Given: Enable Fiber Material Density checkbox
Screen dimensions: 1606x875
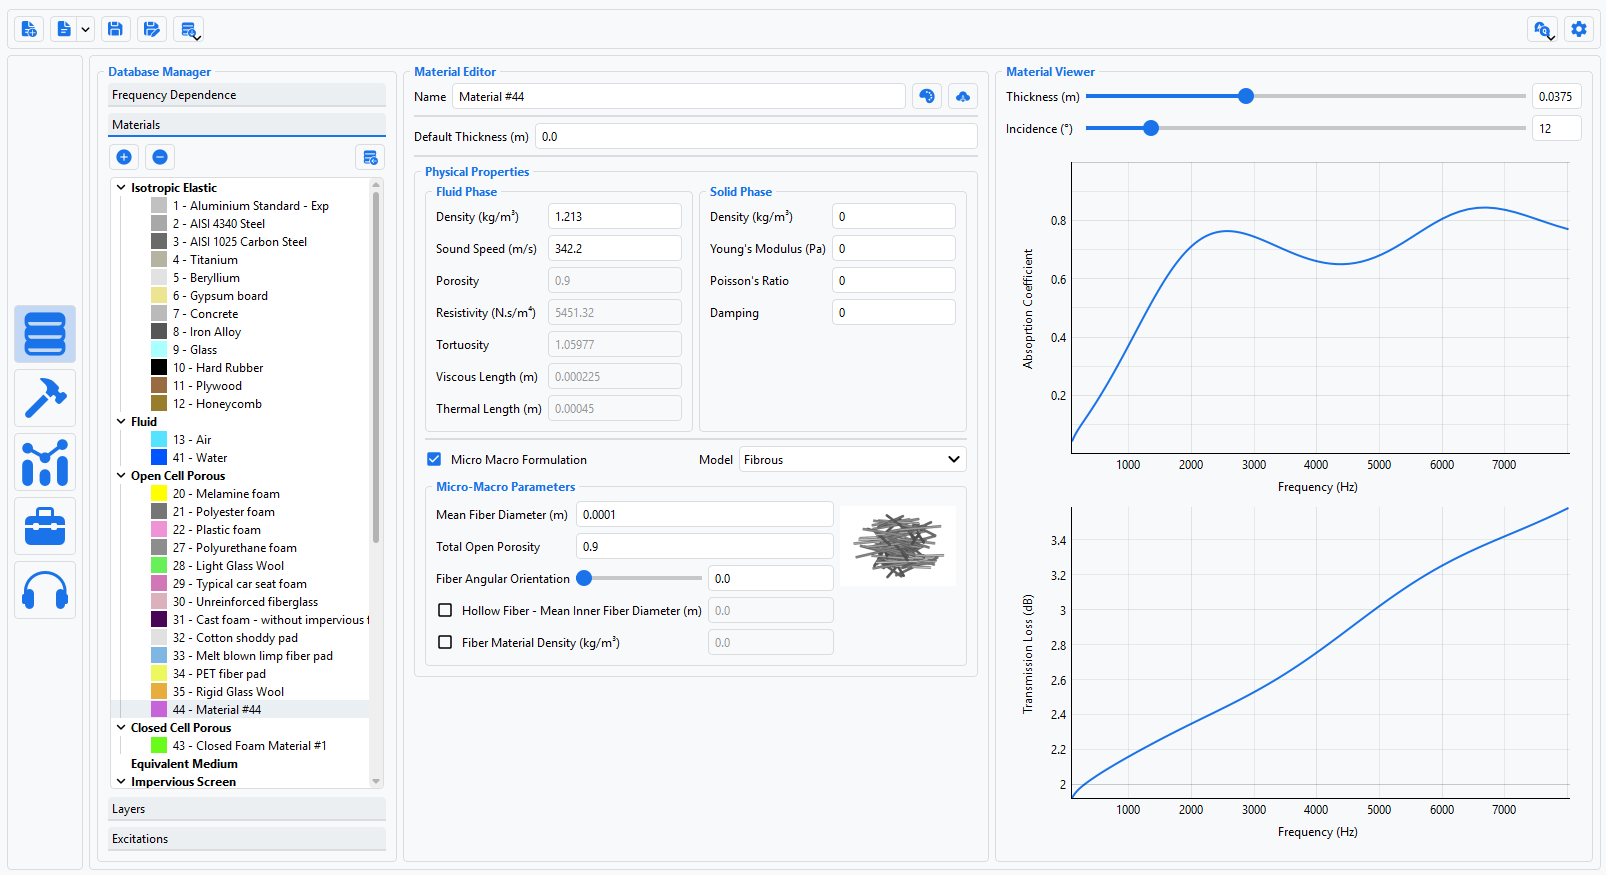Looking at the screenshot, I should click(x=445, y=642).
